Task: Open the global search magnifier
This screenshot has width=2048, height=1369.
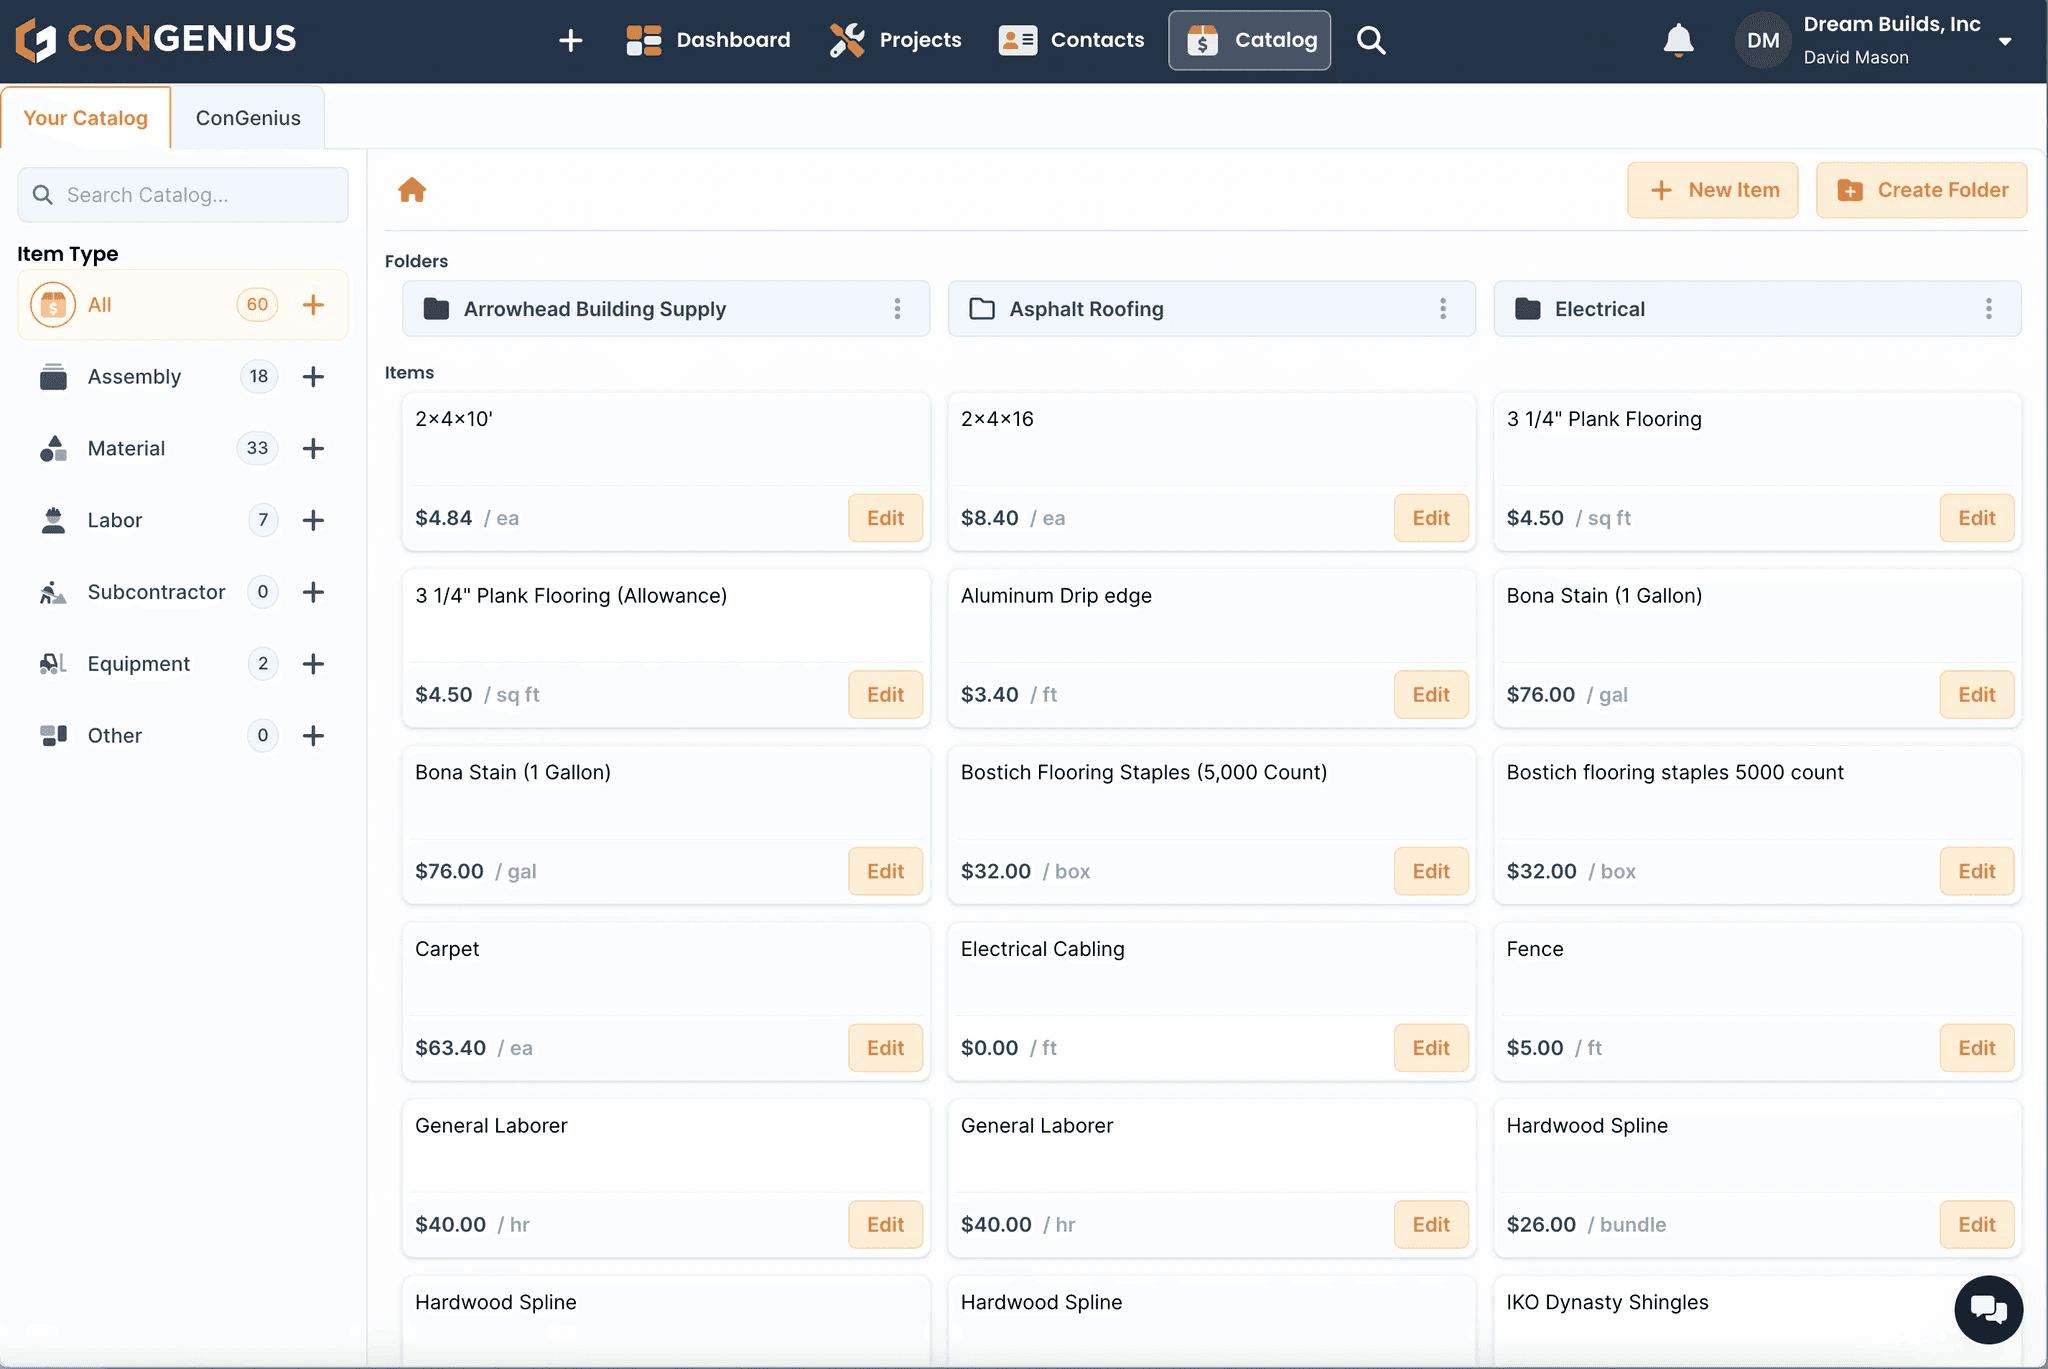Action: click(1370, 40)
